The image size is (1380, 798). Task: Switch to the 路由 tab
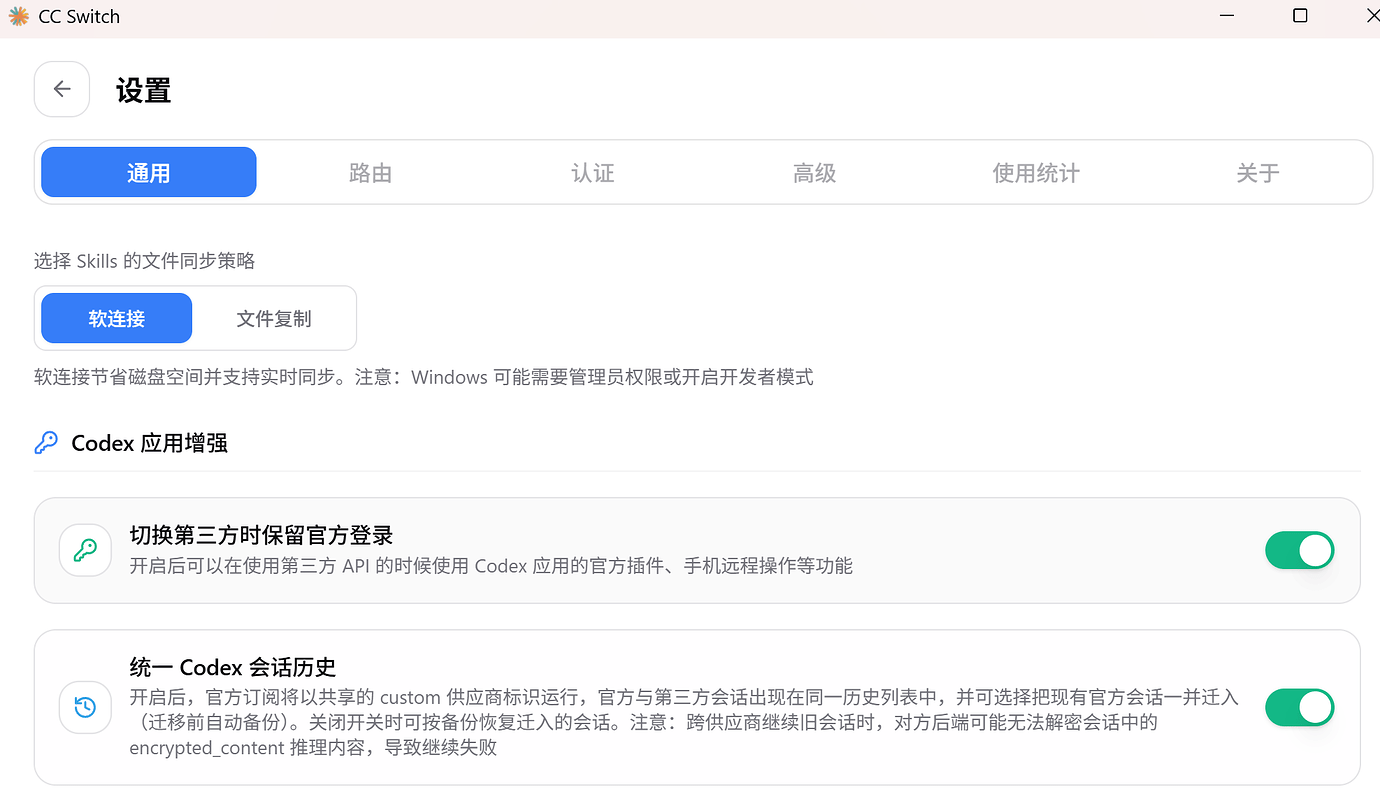[370, 172]
